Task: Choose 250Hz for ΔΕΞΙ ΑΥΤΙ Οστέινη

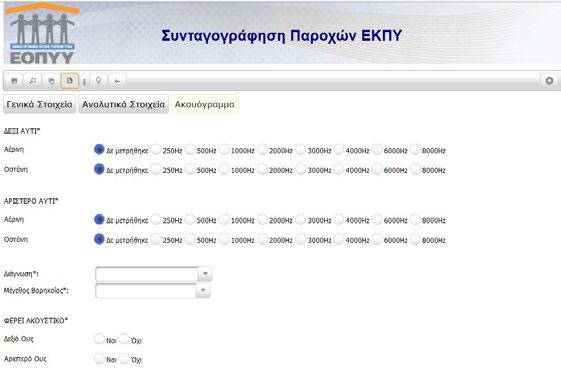Action: tap(156, 169)
